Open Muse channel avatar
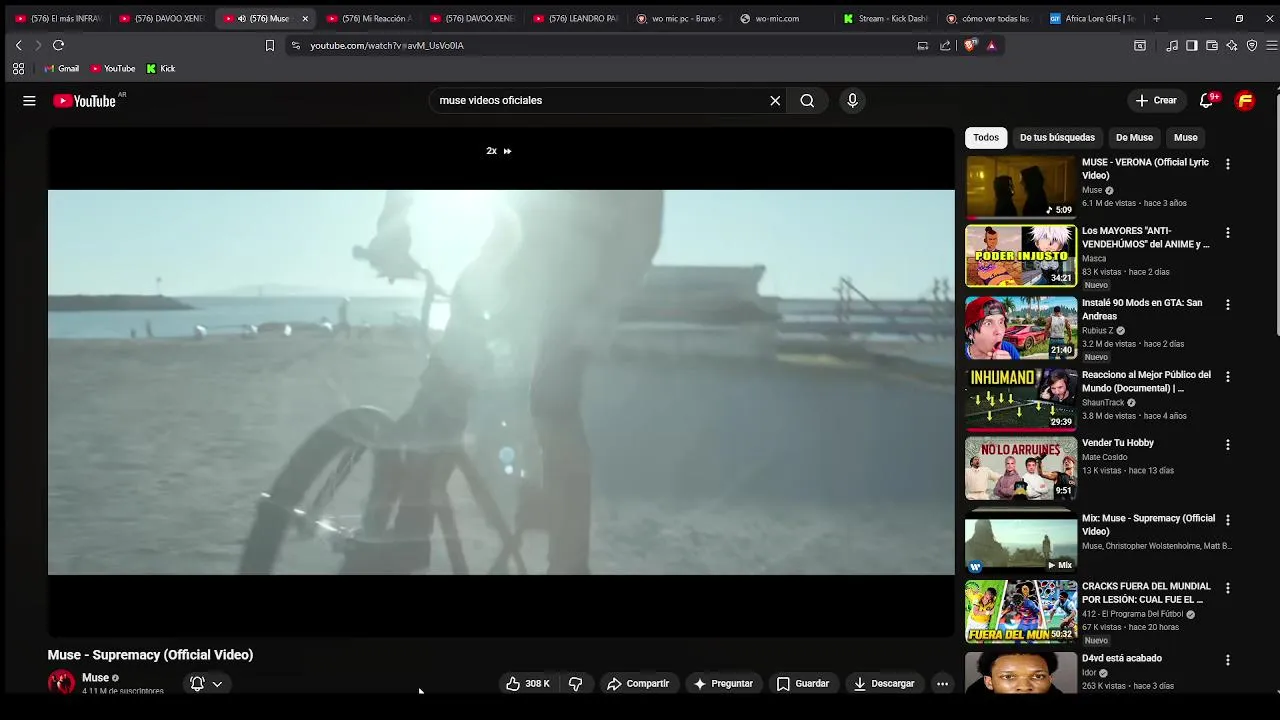The image size is (1280, 720). [x=61, y=683]
